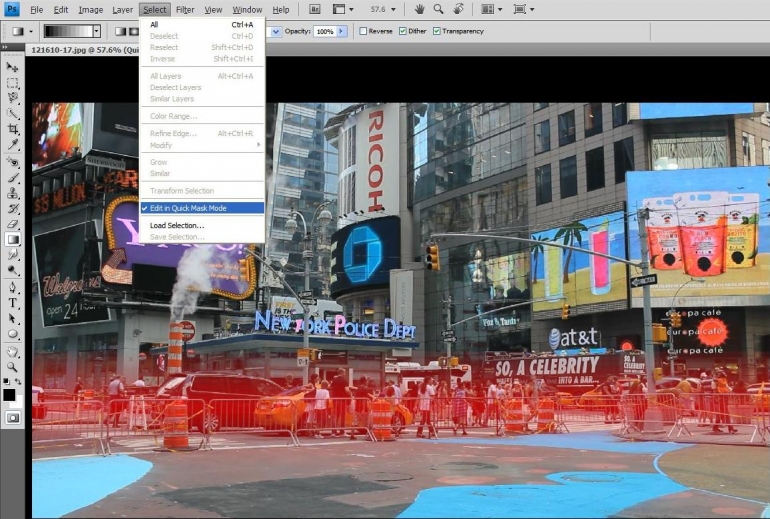770x519 pixels.
Task: Open the Edit menu
Action: tap(61, 10)
